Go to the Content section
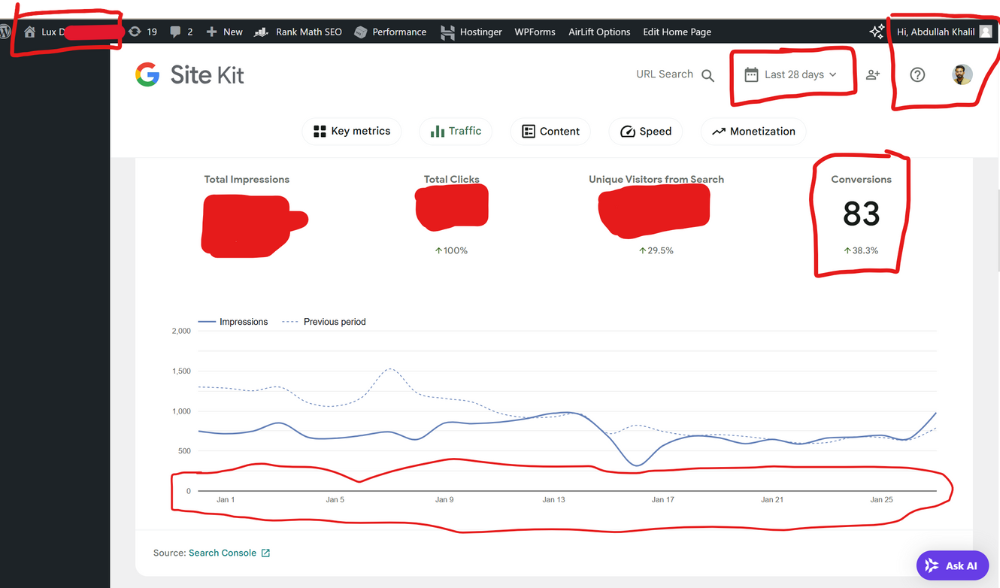The image size is (1000, 588). 550,131
